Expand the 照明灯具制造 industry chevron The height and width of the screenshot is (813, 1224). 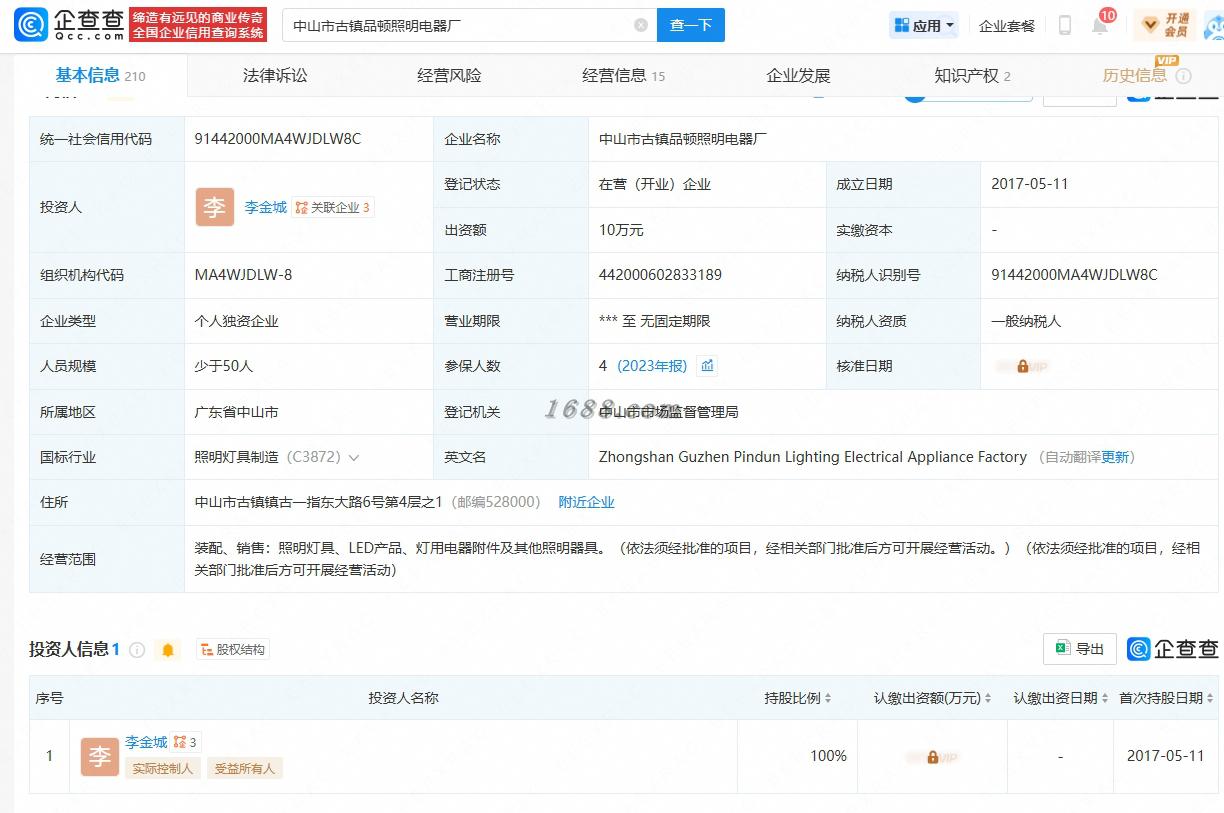354,458
